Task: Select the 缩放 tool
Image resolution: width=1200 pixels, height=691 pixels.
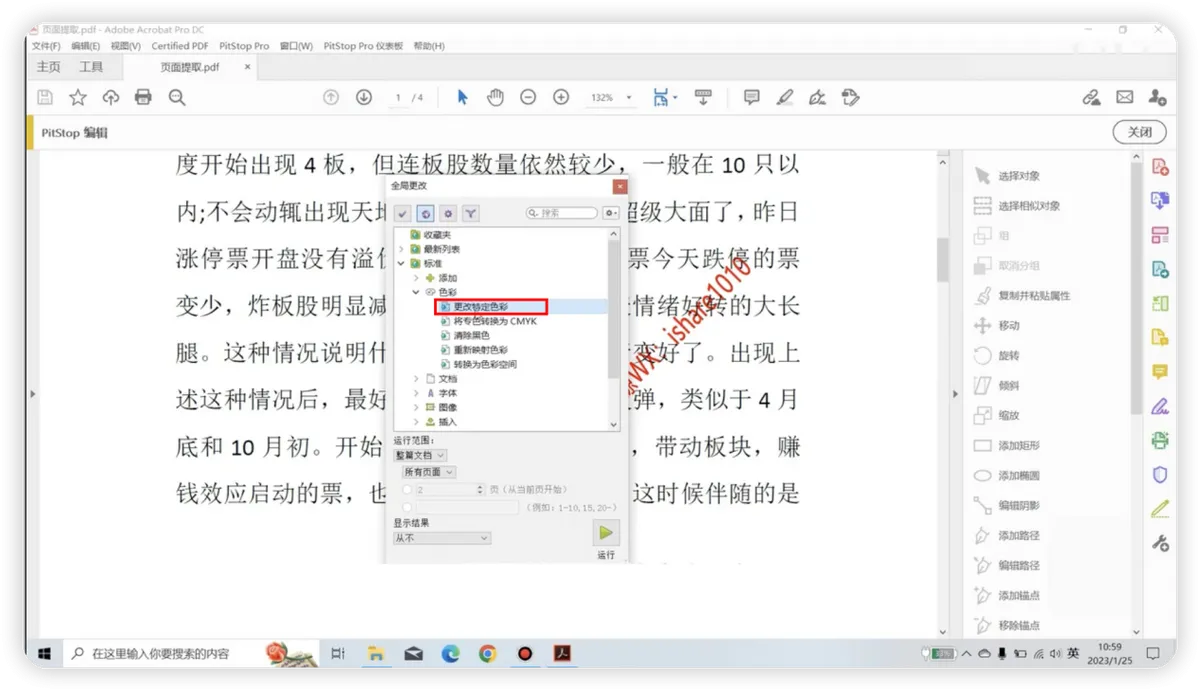Action: click(x=997, y=415)
